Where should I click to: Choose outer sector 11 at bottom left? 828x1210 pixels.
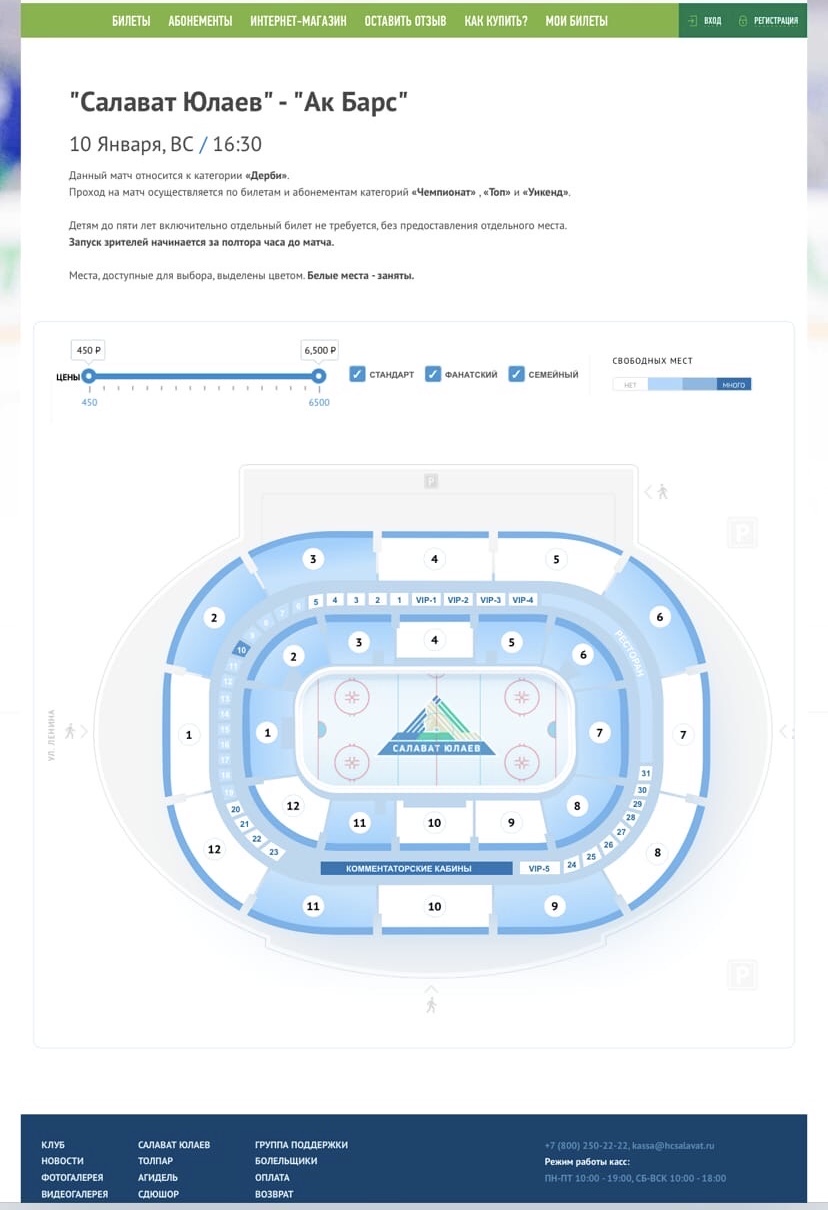[x=313, y=906]
